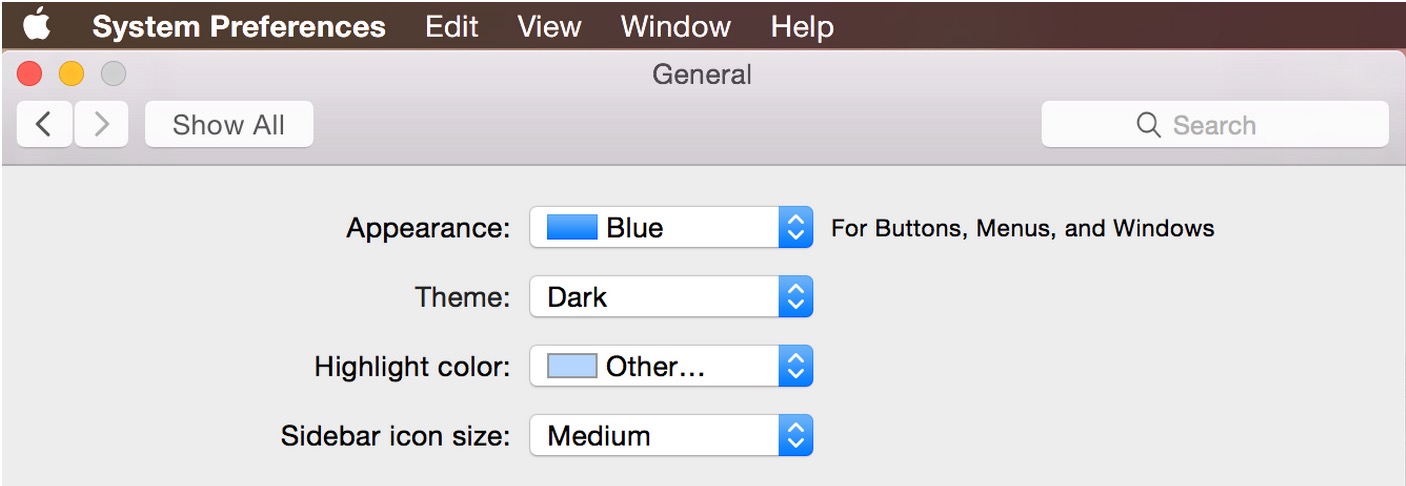Click the magnifying glass search icon
The image size is (1406, 486).
[1149, 125]
